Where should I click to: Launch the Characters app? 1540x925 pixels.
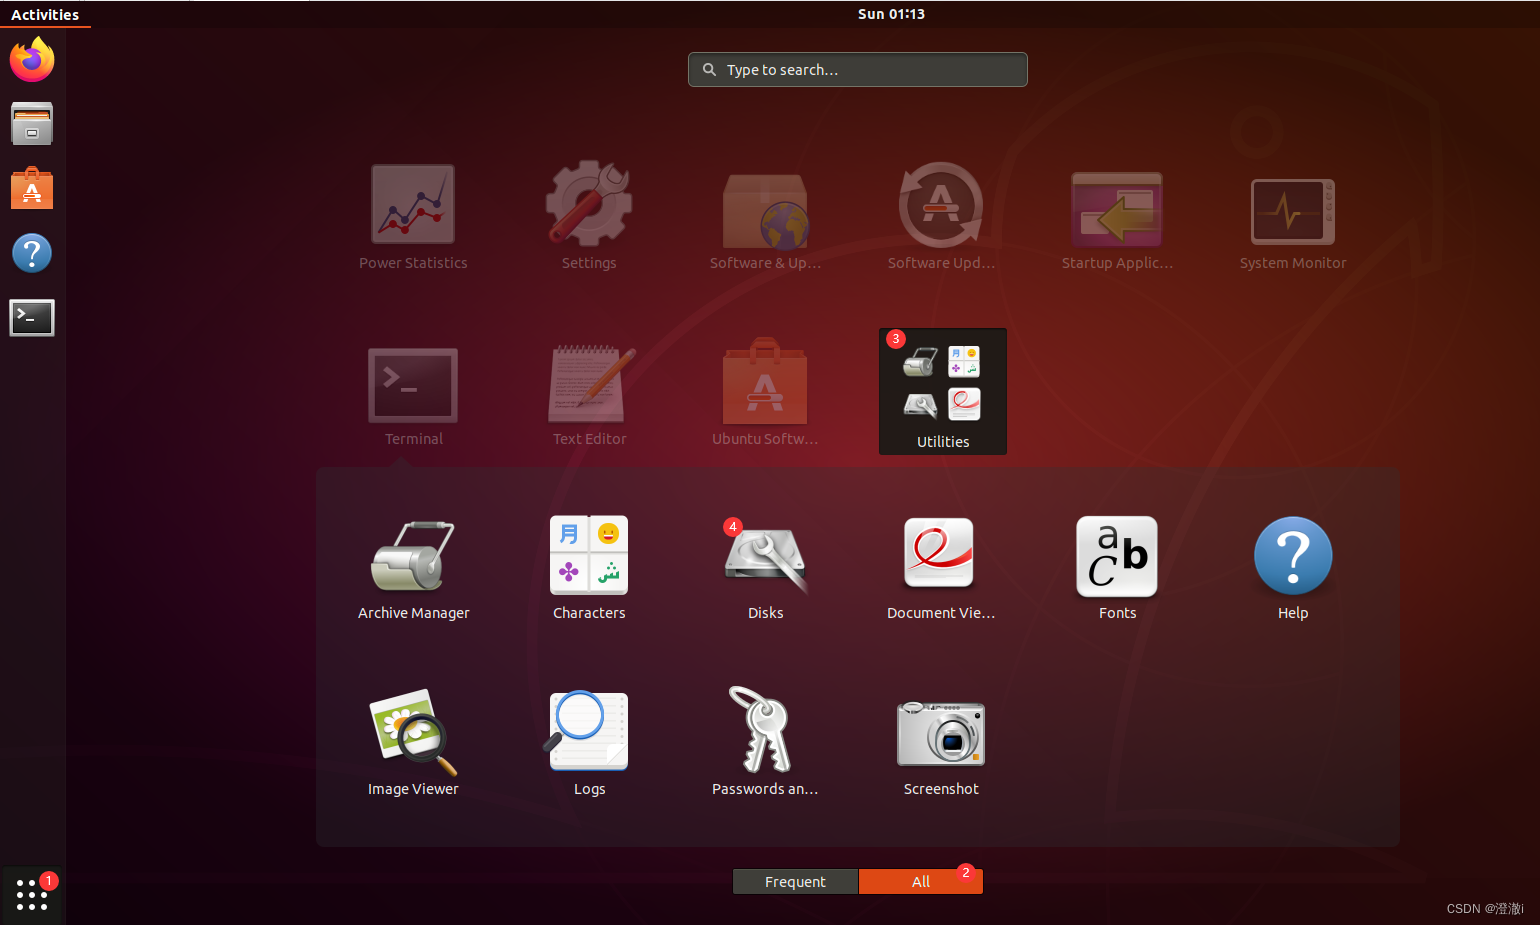click(589, 570)
